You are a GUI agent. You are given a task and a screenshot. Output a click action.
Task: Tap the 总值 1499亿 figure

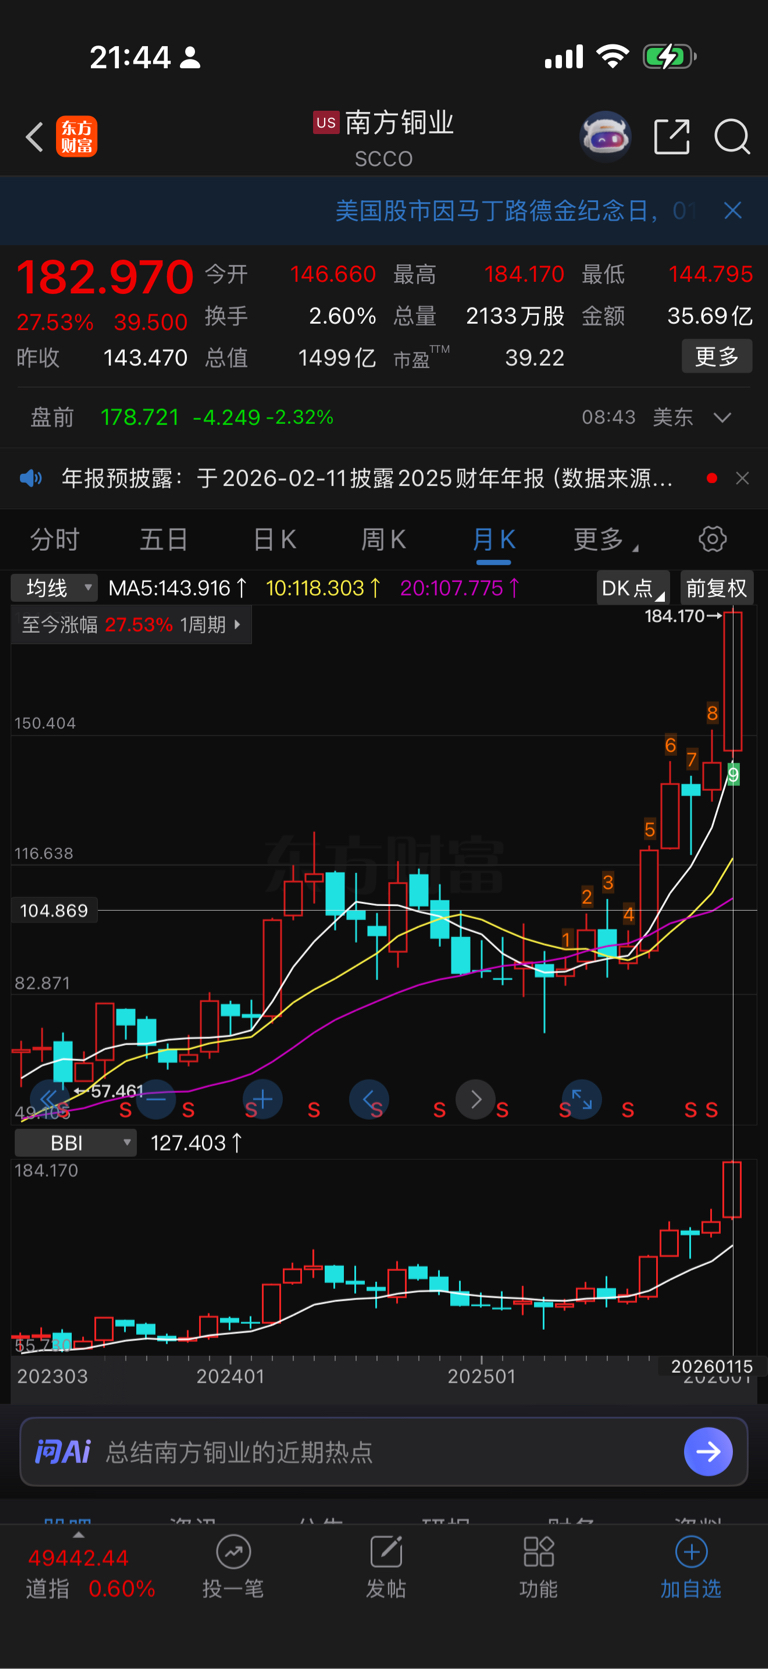click(x=337, y=358)
